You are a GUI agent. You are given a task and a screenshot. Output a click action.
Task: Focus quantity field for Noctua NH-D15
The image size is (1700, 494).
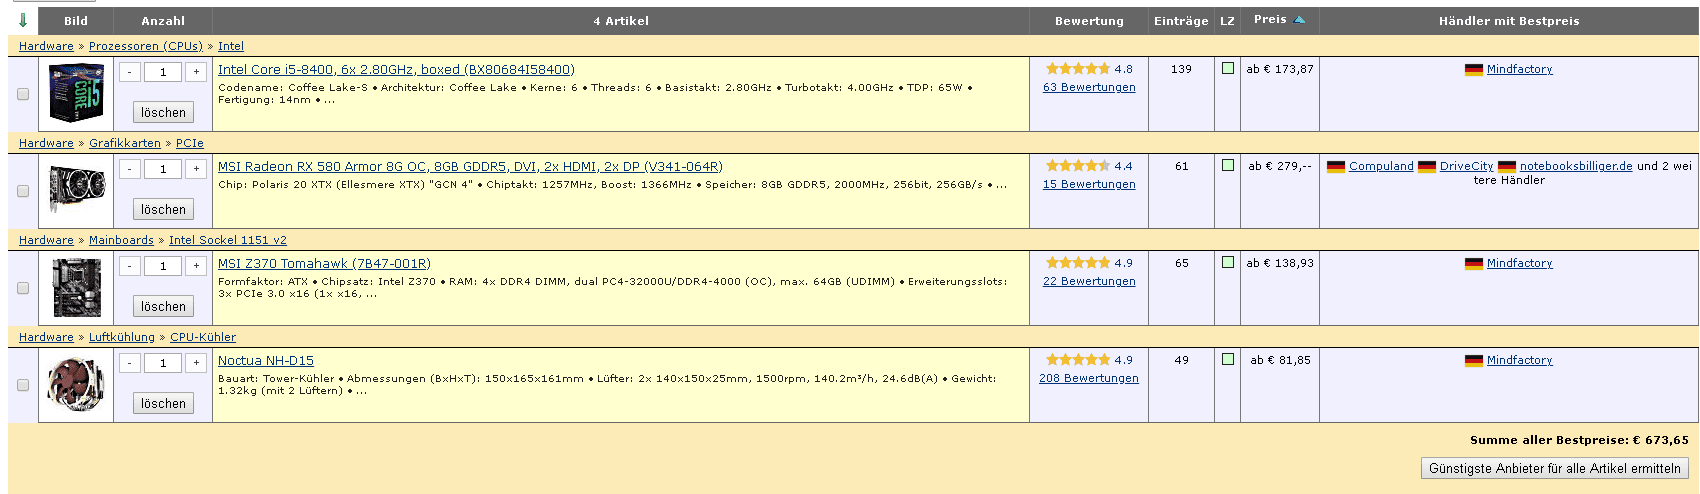click(163, 363)
